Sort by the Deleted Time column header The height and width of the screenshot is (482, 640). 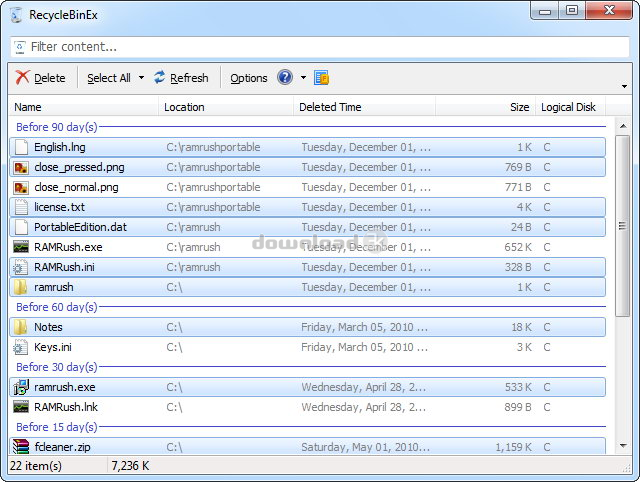(364, 107)
